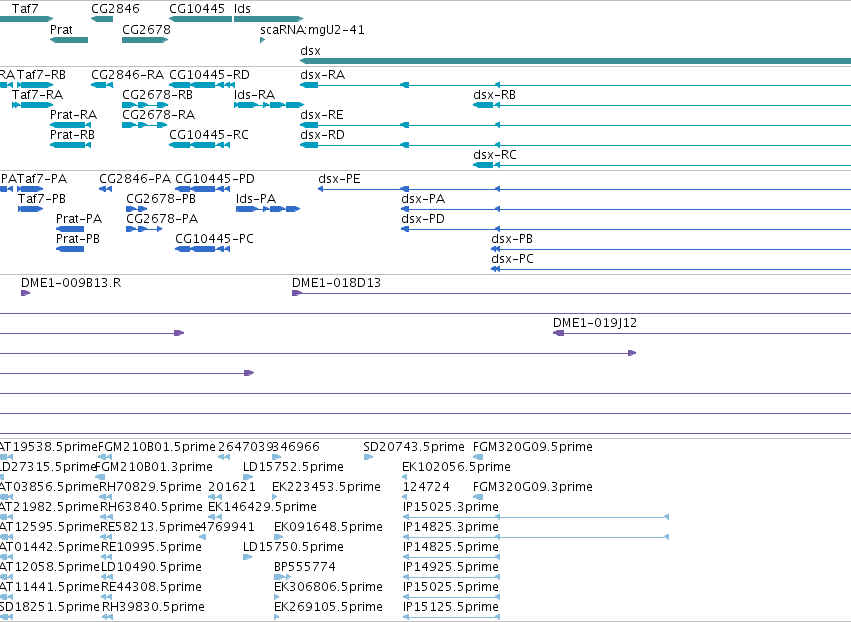Click the Prat-RB transcript label
This screenshot has height=622, width=851.
pyautogui.click(x=72, y=135)
